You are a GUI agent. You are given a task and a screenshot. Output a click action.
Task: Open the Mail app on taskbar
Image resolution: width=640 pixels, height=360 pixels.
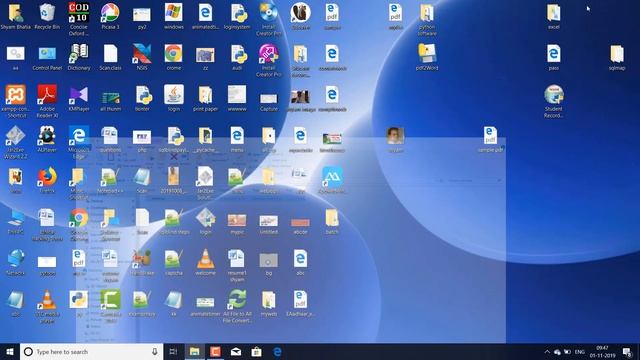pos(236,352)
